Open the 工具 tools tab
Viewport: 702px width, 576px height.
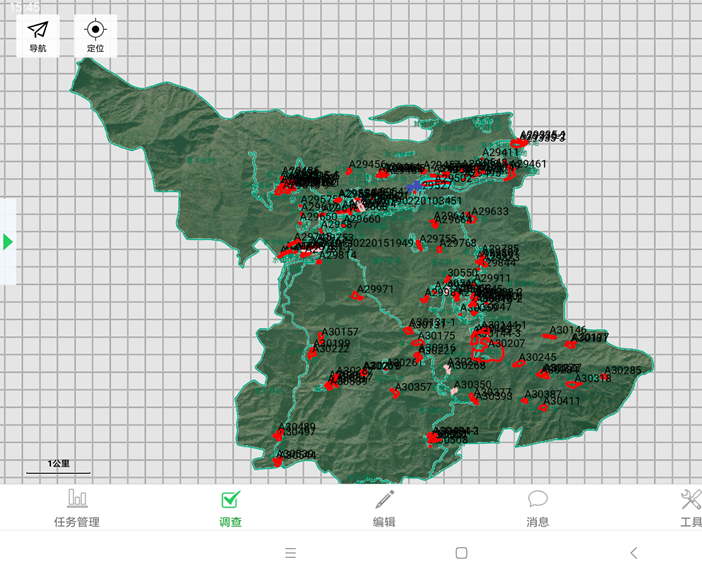tap(690, 507)
